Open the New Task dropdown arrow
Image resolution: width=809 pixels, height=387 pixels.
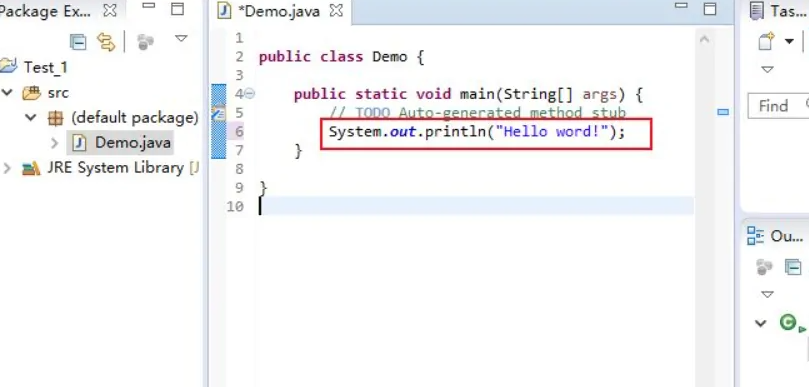pyautogui.click(x=789, y=41)
